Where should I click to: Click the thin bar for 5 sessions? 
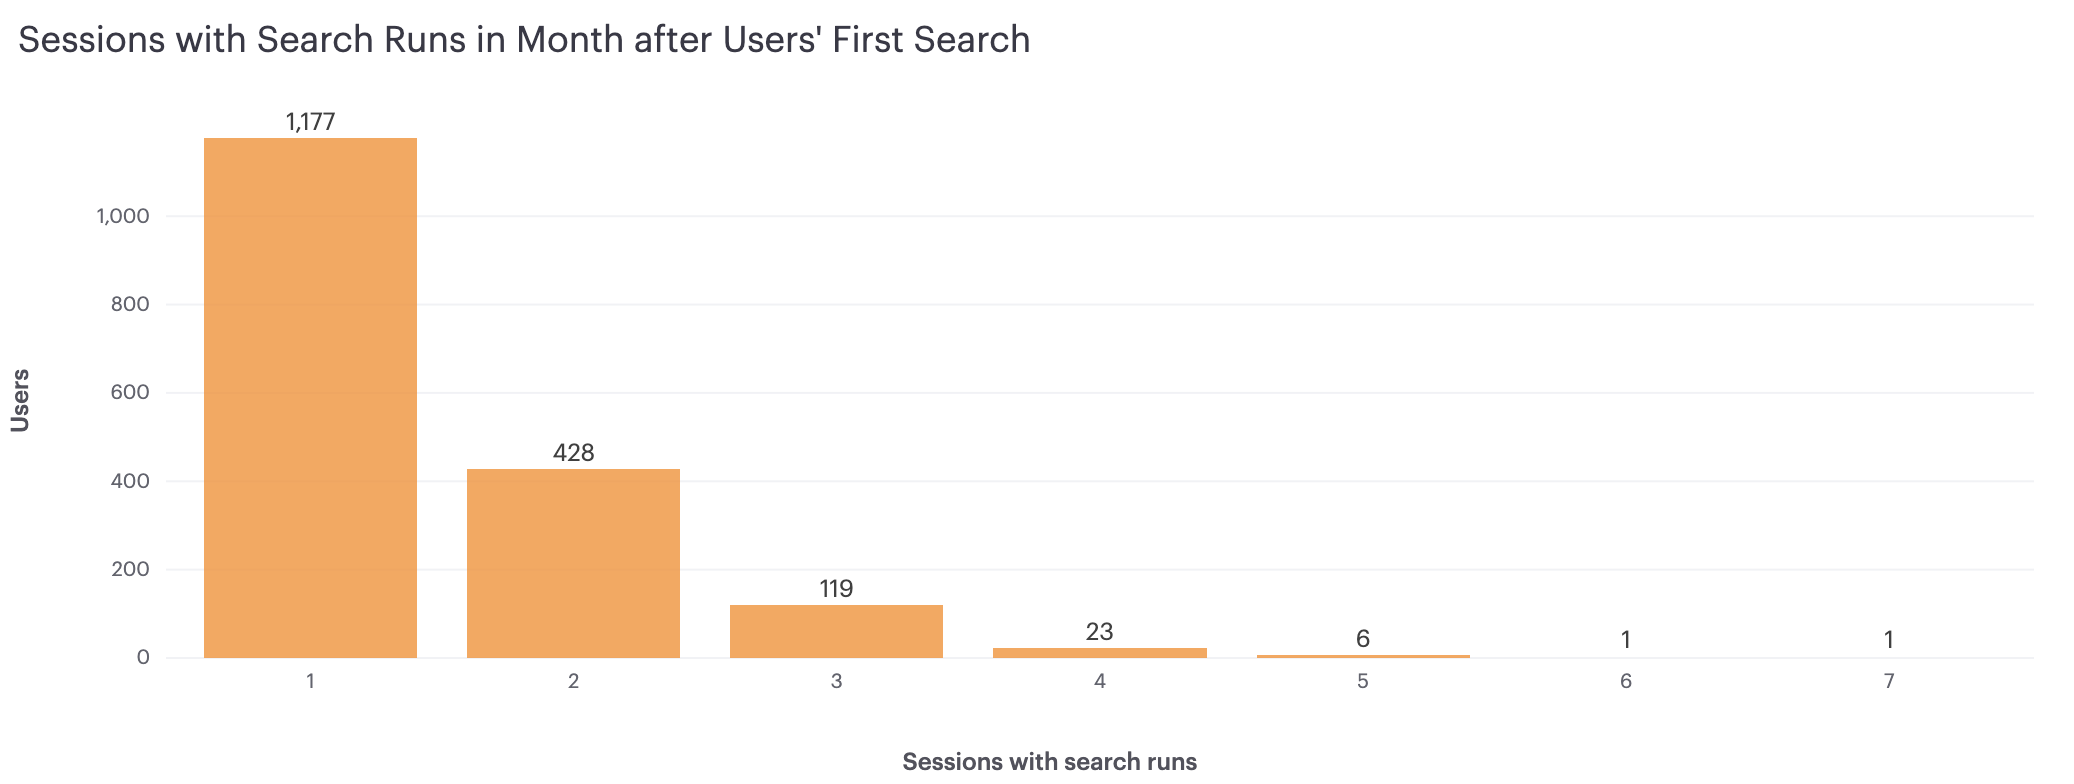[x=1362, y=656]
